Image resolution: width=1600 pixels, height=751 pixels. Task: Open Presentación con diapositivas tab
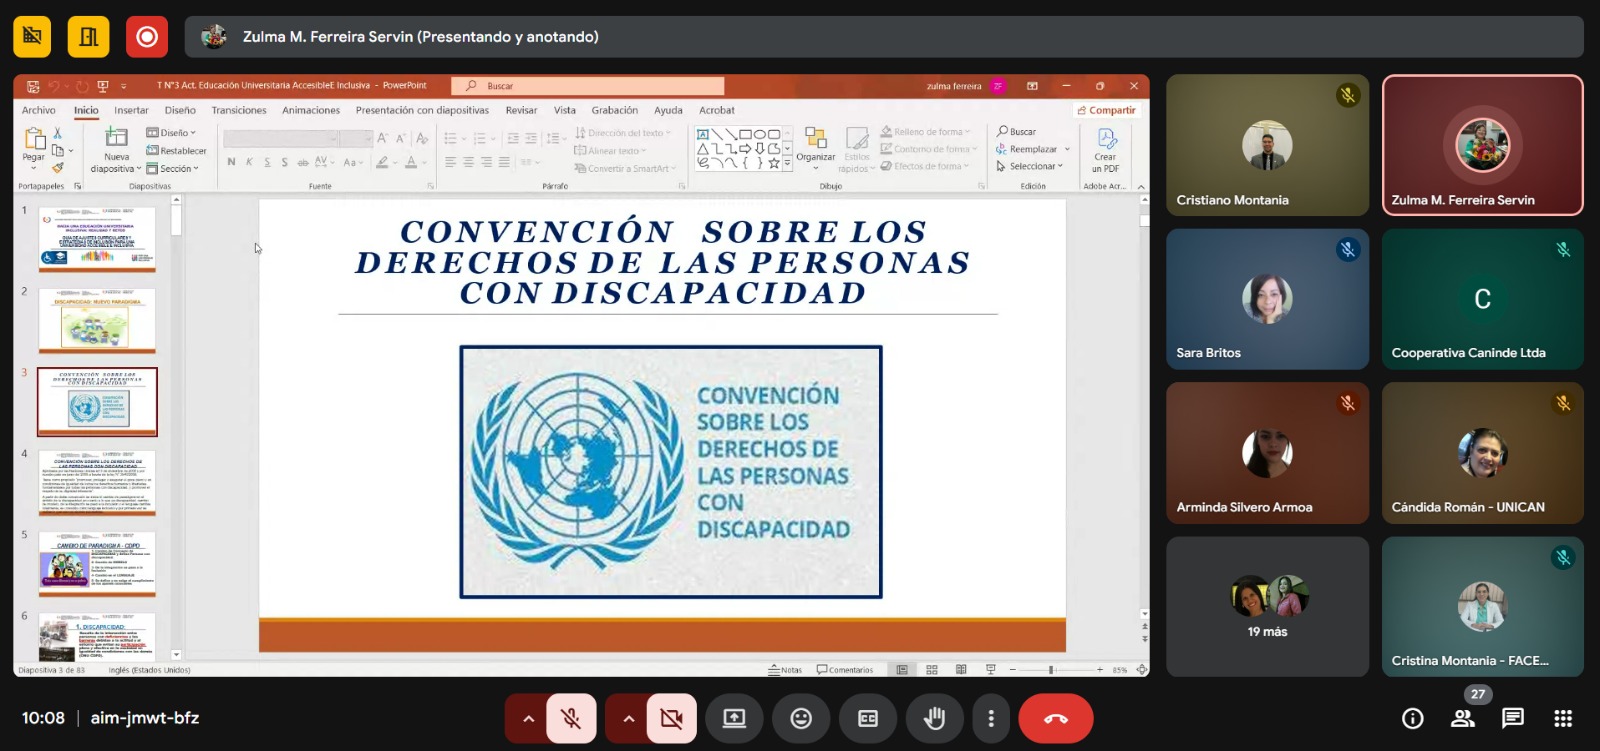tap(422, 110)
